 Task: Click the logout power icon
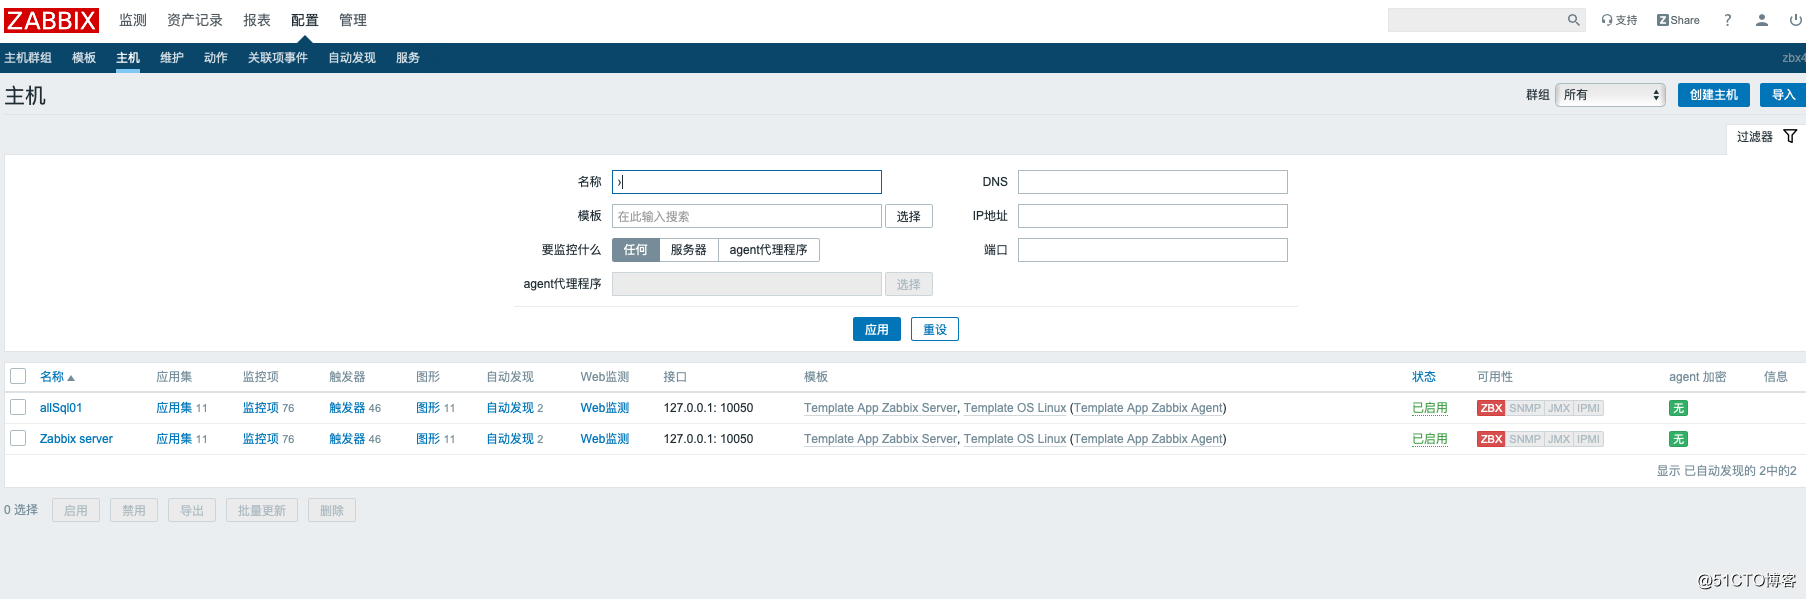(1795, 20)
